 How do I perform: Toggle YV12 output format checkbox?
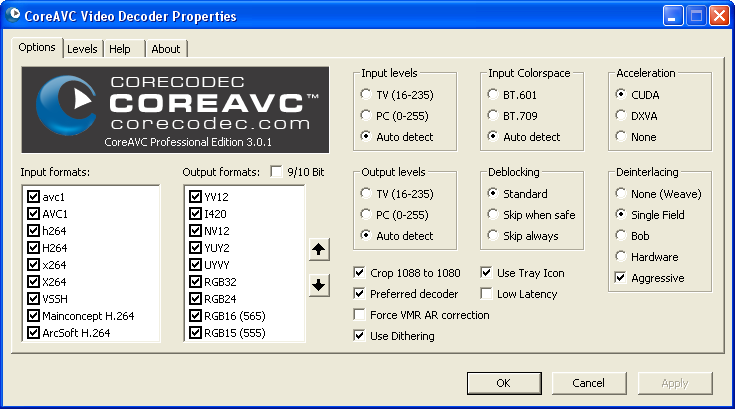coord(195,197)
